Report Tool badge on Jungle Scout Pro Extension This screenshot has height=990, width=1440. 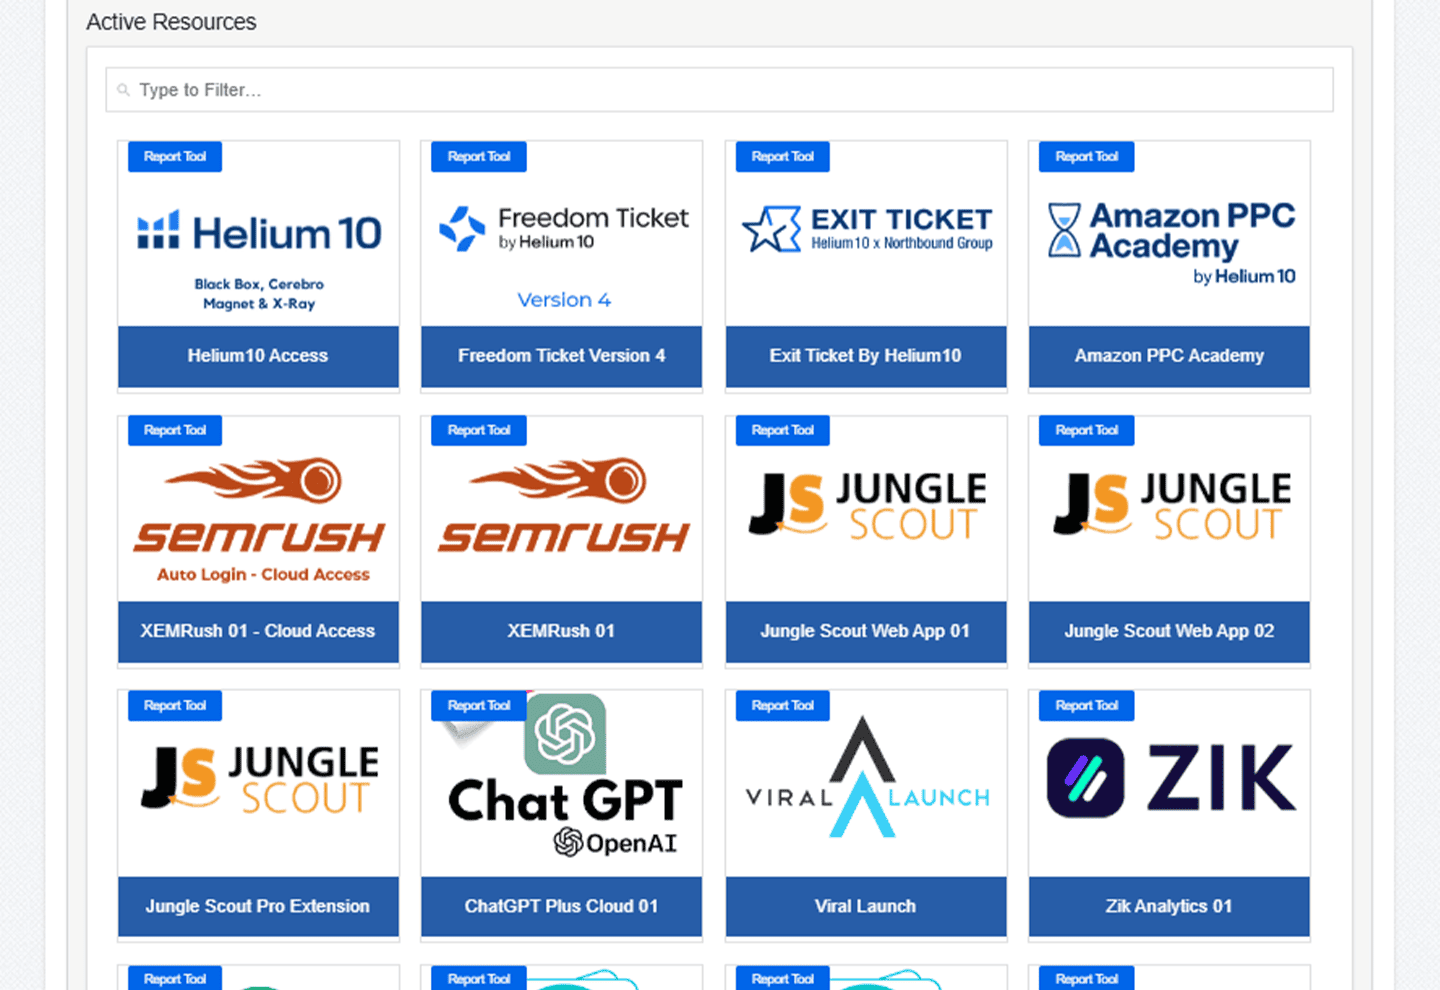pyautogui.click(x=175, y=706)
